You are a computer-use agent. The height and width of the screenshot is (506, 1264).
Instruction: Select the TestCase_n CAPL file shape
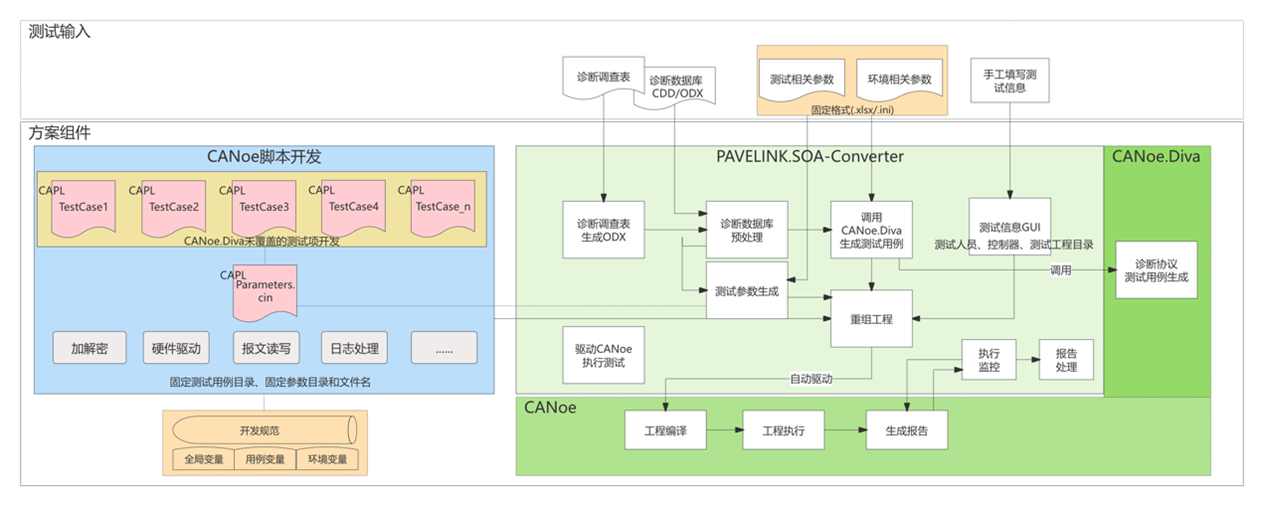(442, 207)
